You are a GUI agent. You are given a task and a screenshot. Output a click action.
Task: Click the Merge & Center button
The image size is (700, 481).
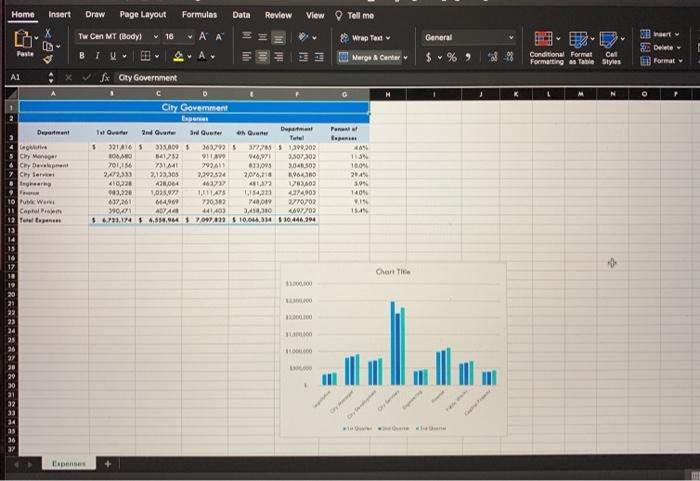point(369,57)
